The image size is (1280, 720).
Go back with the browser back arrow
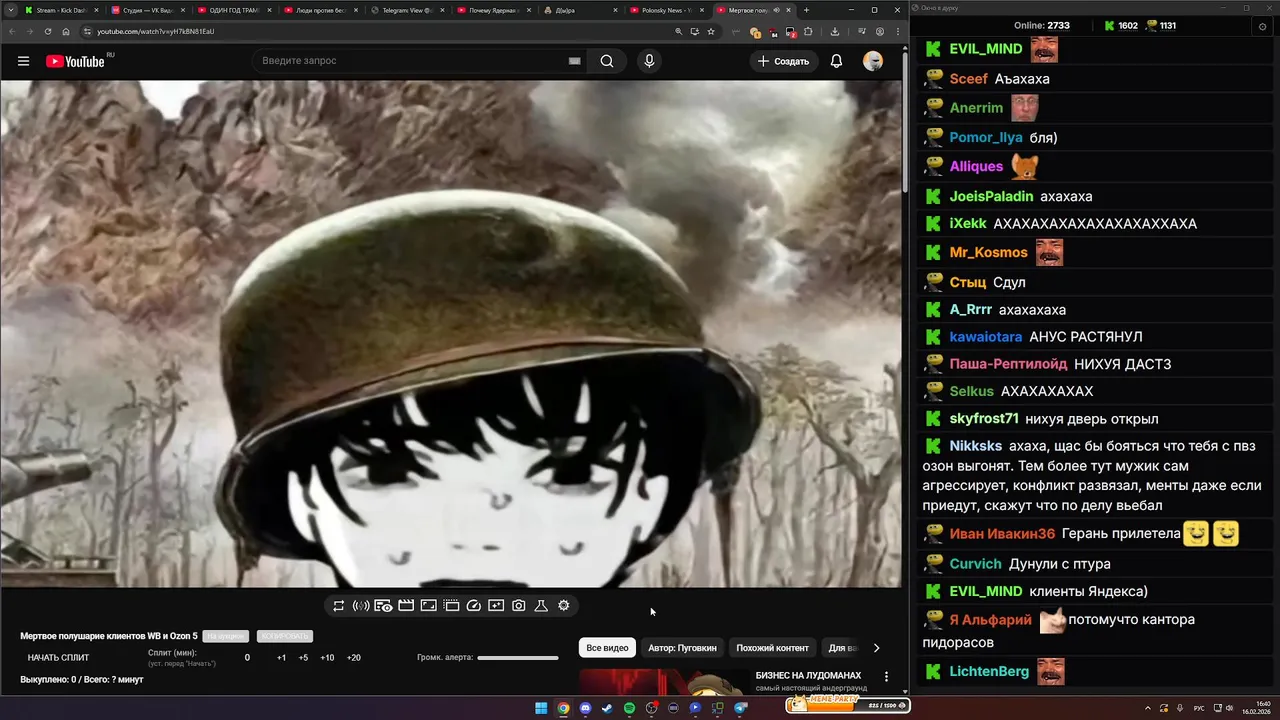tap(12, 31)
